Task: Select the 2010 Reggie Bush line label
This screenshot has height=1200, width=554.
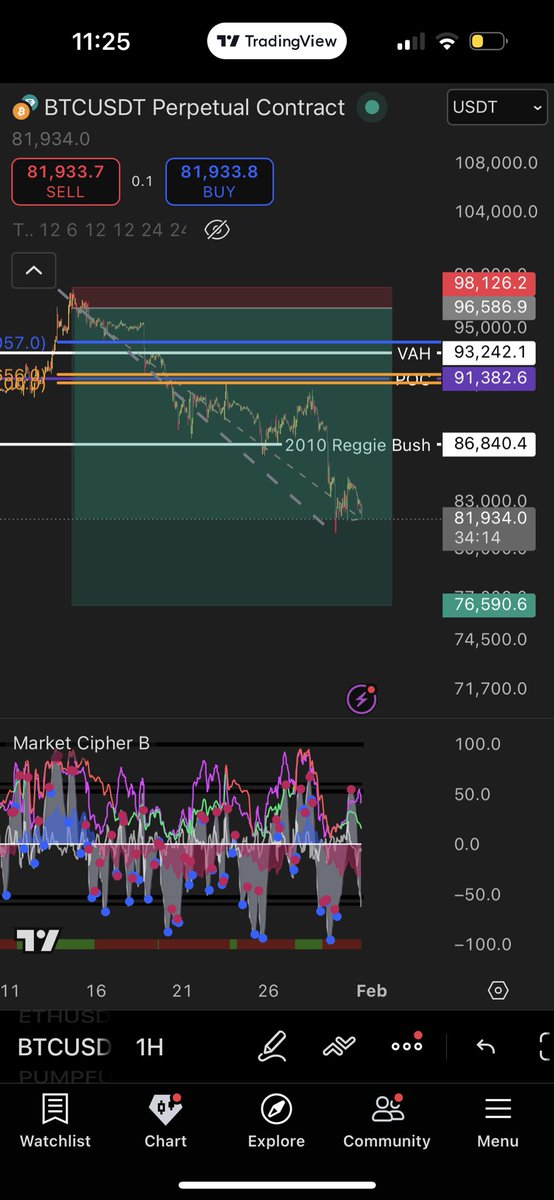Action: (x=357, y=444)
